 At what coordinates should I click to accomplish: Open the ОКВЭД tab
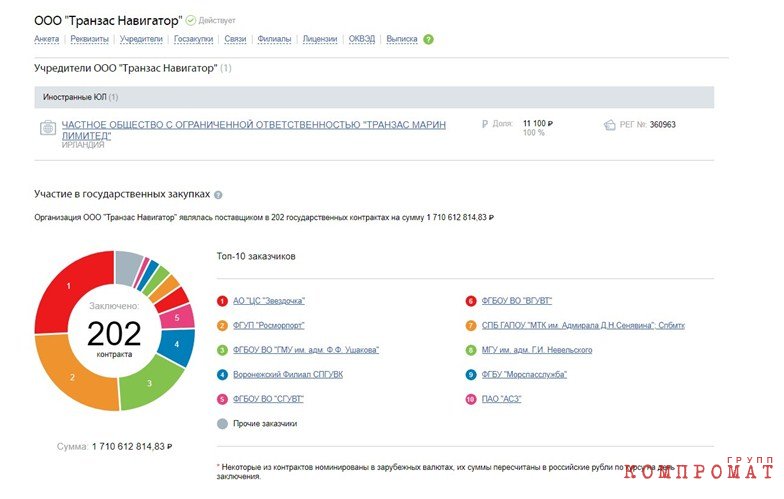(x=362, y=39)
